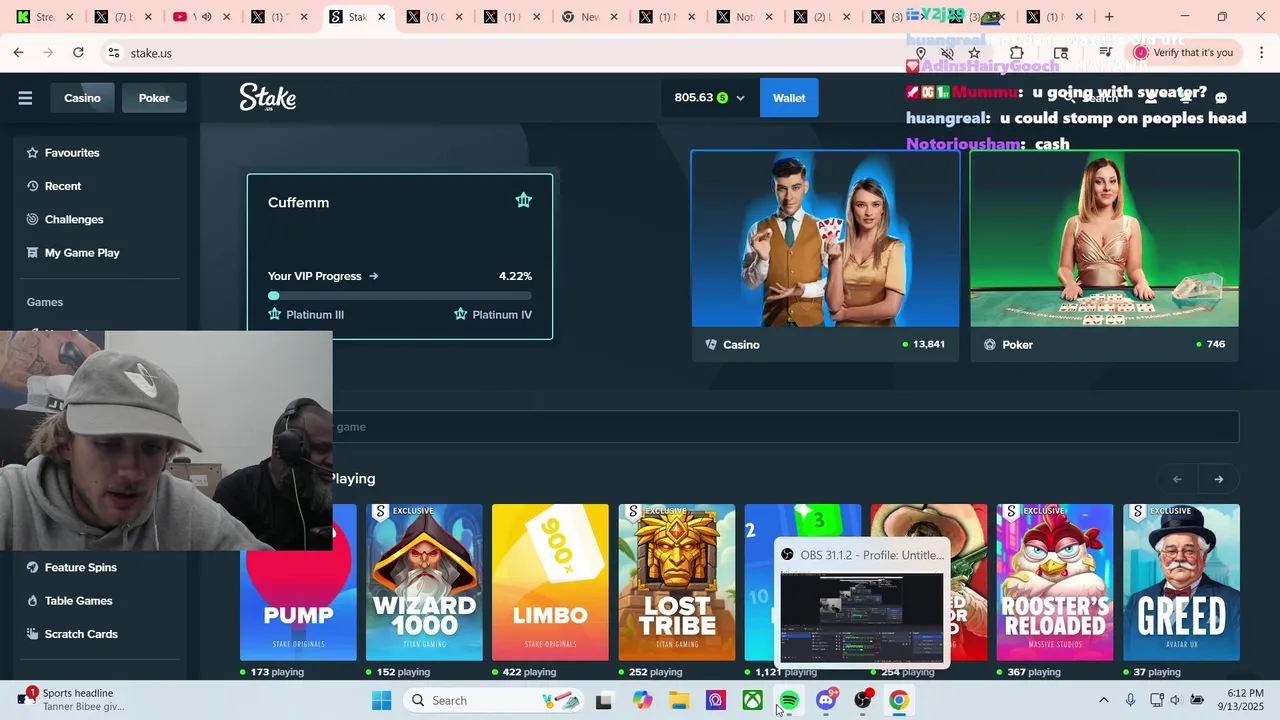Open the Poker banner card
Viewport: 1280px width, 720px height.
[x=1104, y=255]
